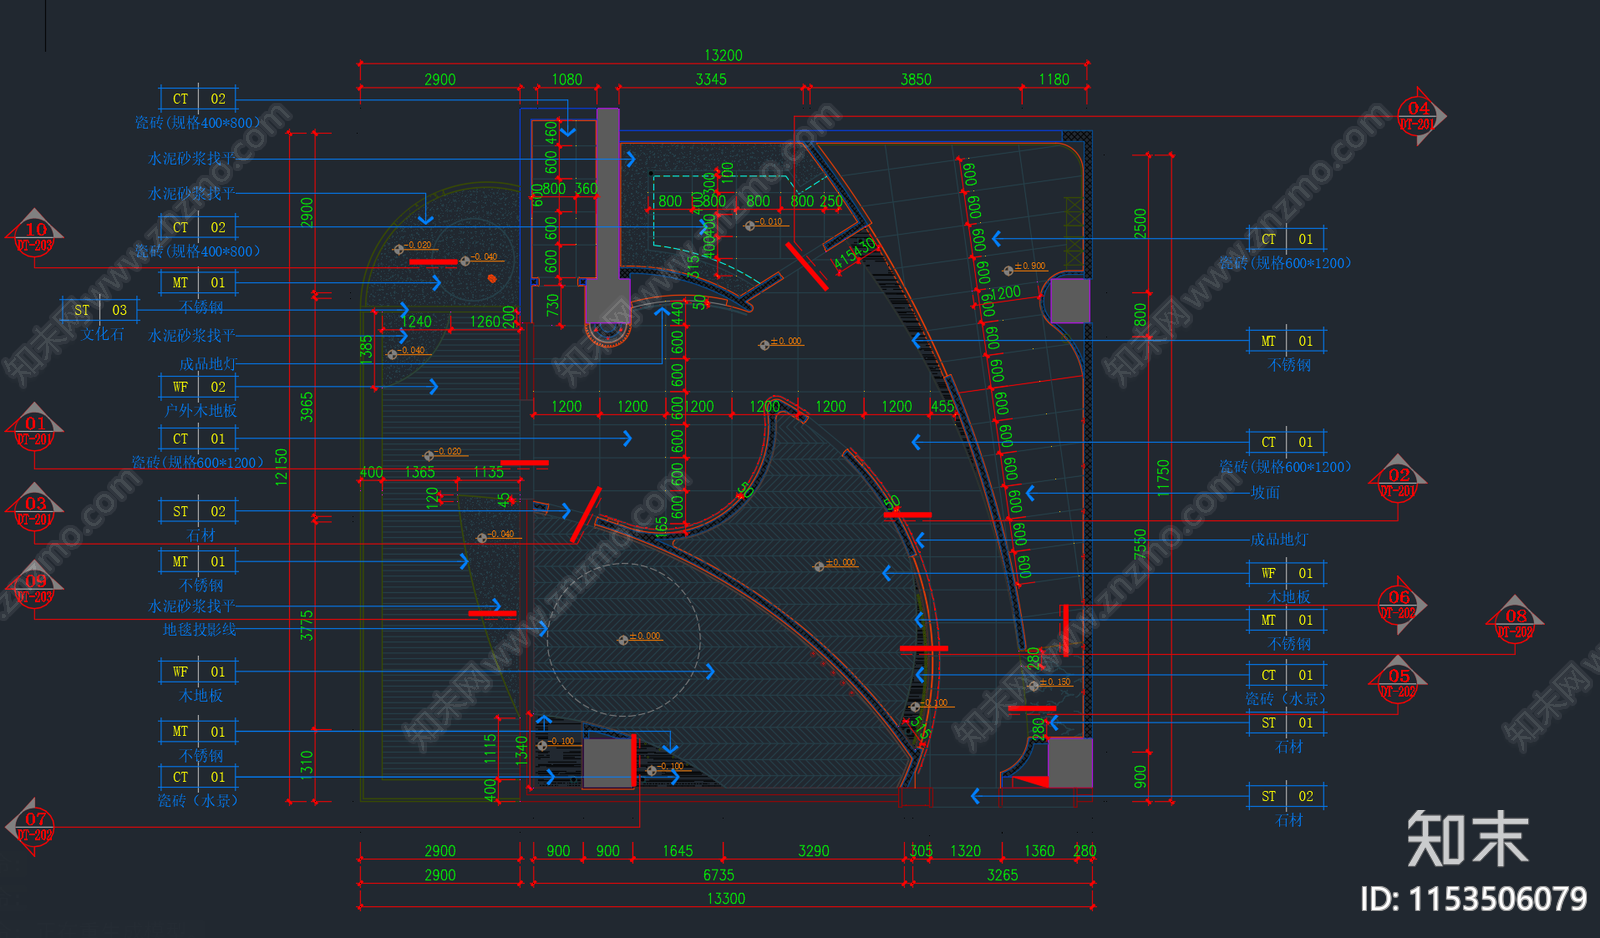Click the overall dimension 13200

tap(723, 56)
